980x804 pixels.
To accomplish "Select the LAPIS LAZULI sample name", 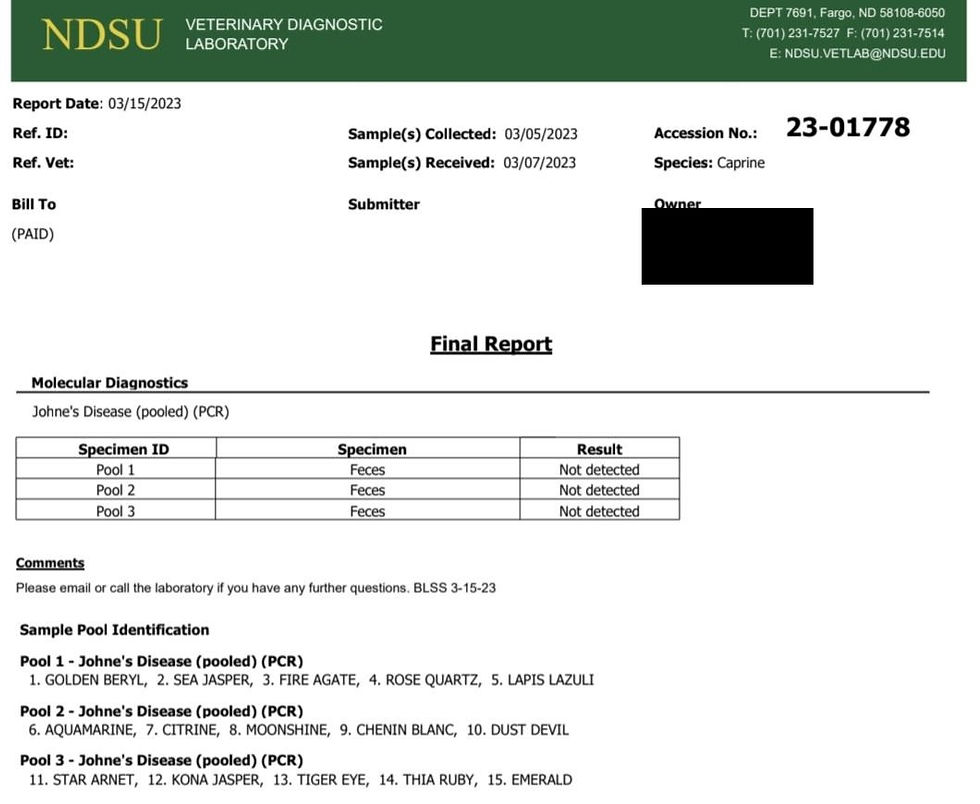I will point(551,680).
